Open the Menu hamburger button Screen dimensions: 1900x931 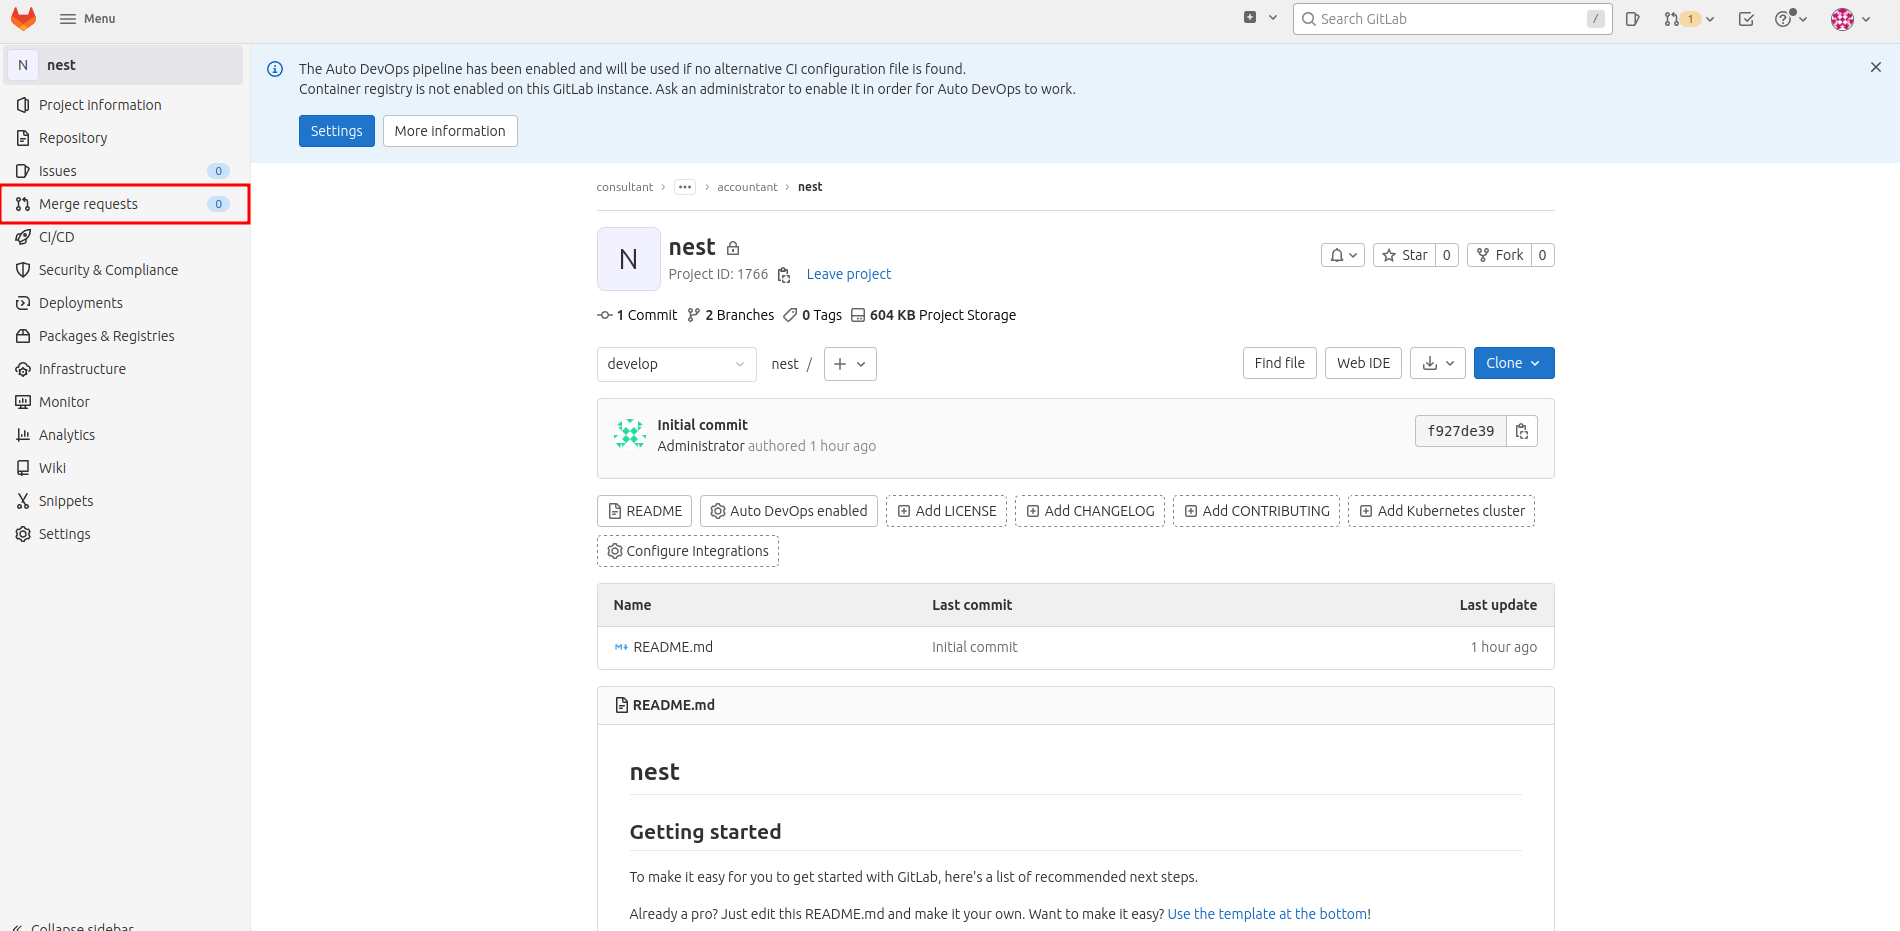87,19
